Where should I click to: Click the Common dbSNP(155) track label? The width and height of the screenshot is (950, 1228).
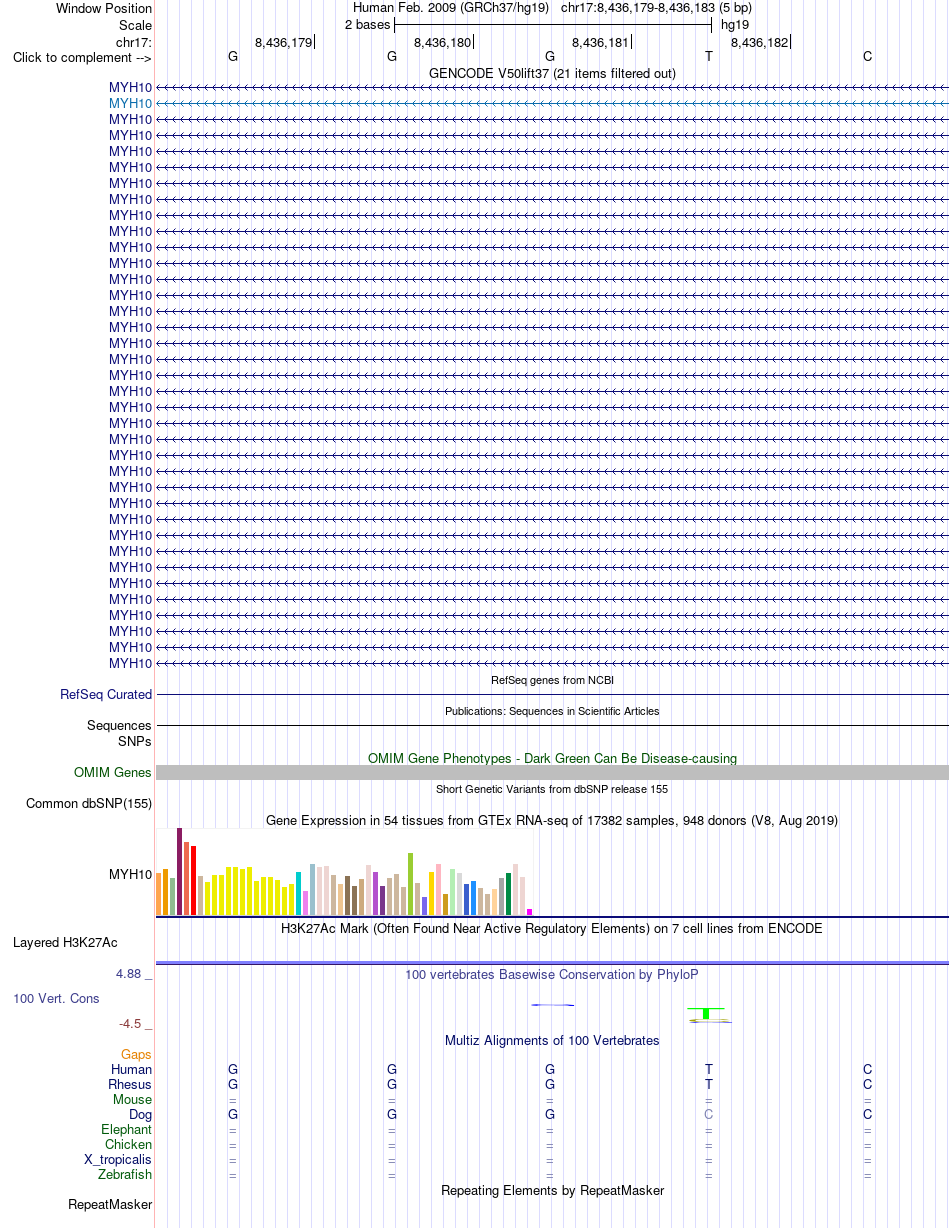click(89, 803)
